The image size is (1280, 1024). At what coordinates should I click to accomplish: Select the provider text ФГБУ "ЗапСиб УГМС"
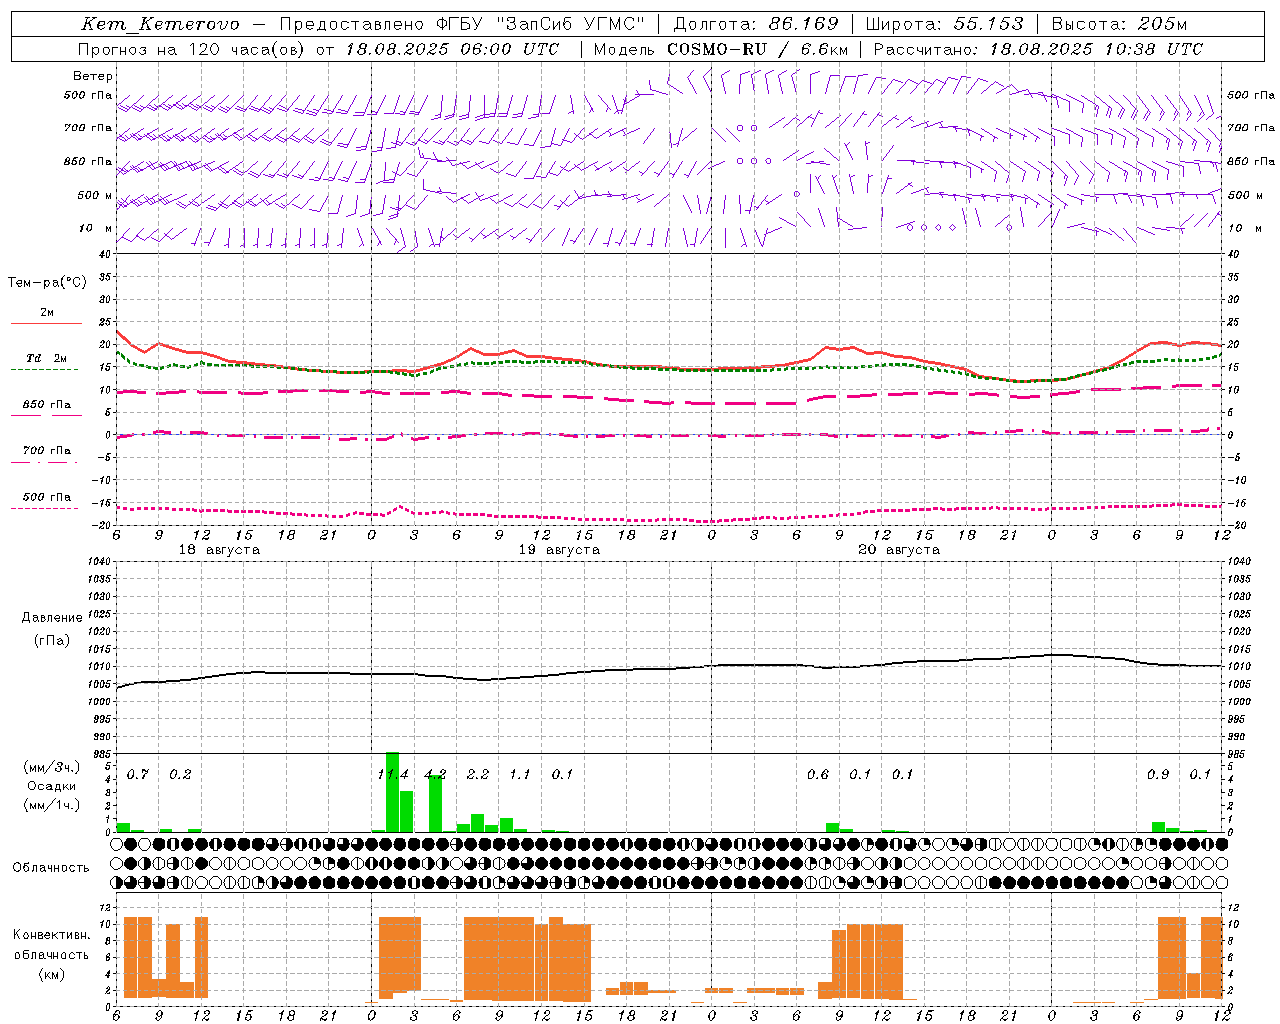click(x=543, y=24)
